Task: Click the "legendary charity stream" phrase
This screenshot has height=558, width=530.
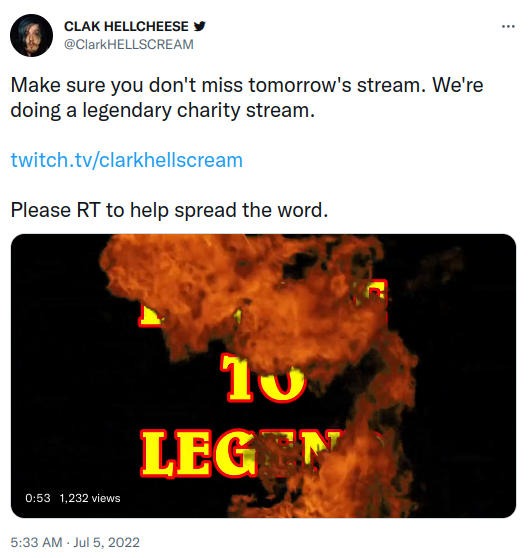Action: tap(199, 110)
